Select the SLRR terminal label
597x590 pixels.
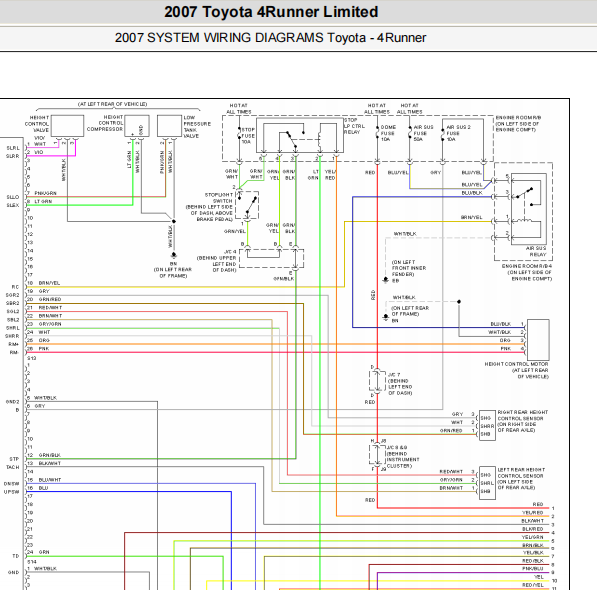click(x=13, y=156)
